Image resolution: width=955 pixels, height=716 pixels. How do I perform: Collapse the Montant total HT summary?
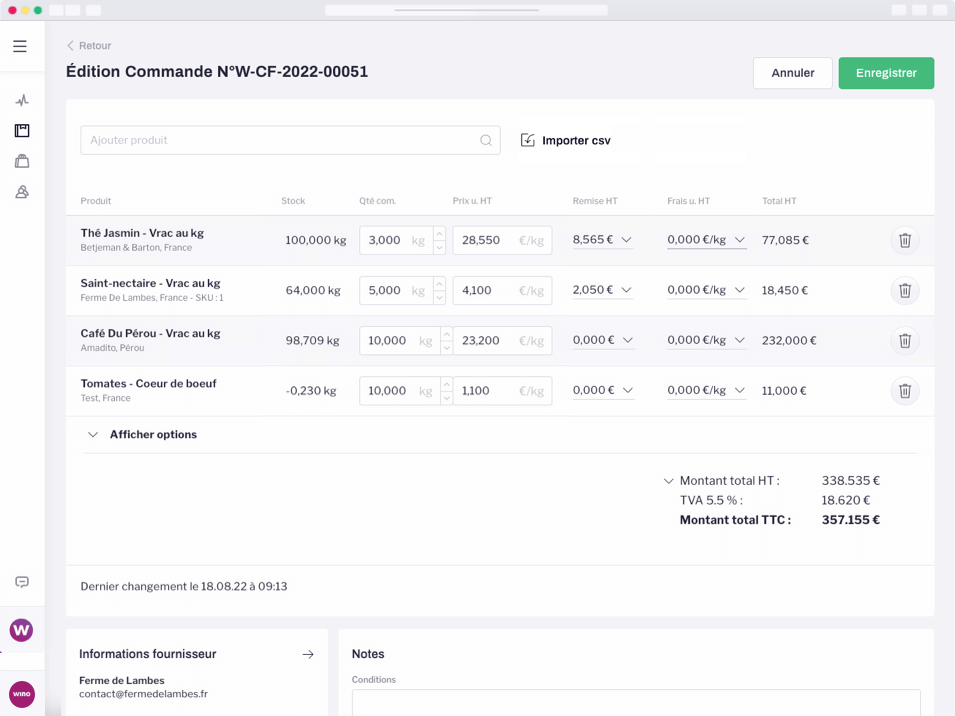pos(669,481)
